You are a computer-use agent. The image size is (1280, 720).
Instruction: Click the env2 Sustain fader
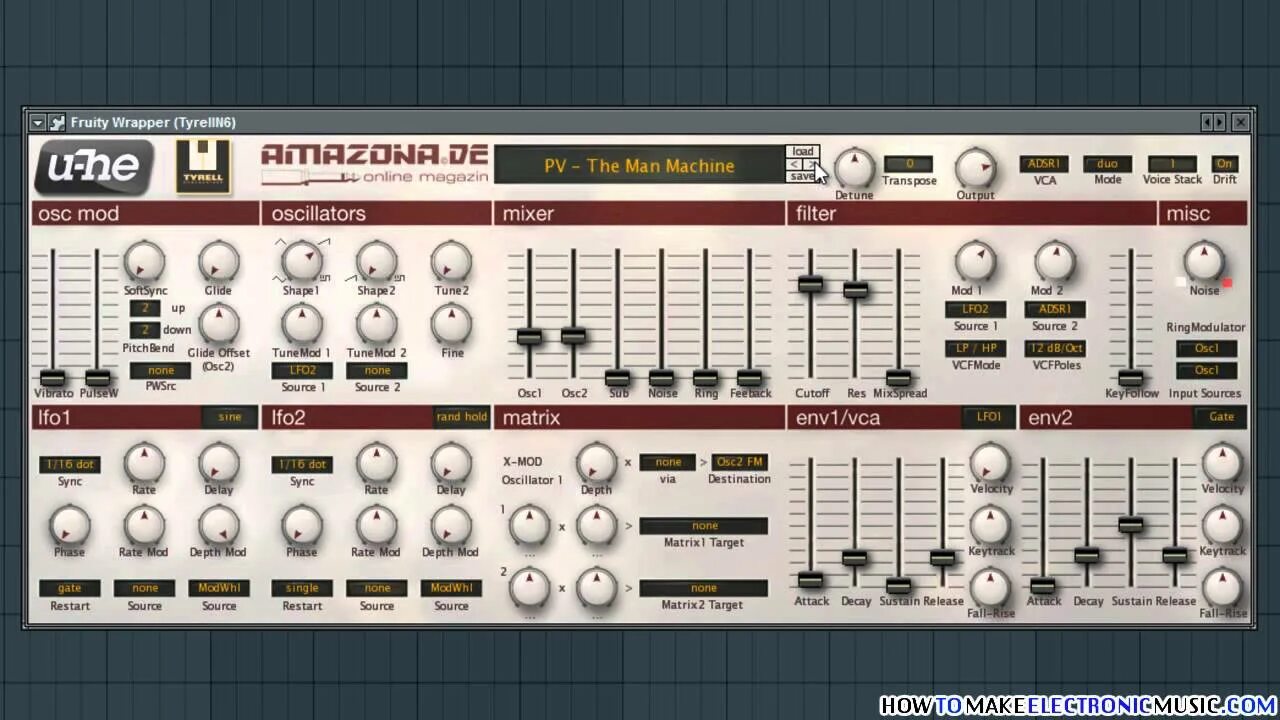1130,524
